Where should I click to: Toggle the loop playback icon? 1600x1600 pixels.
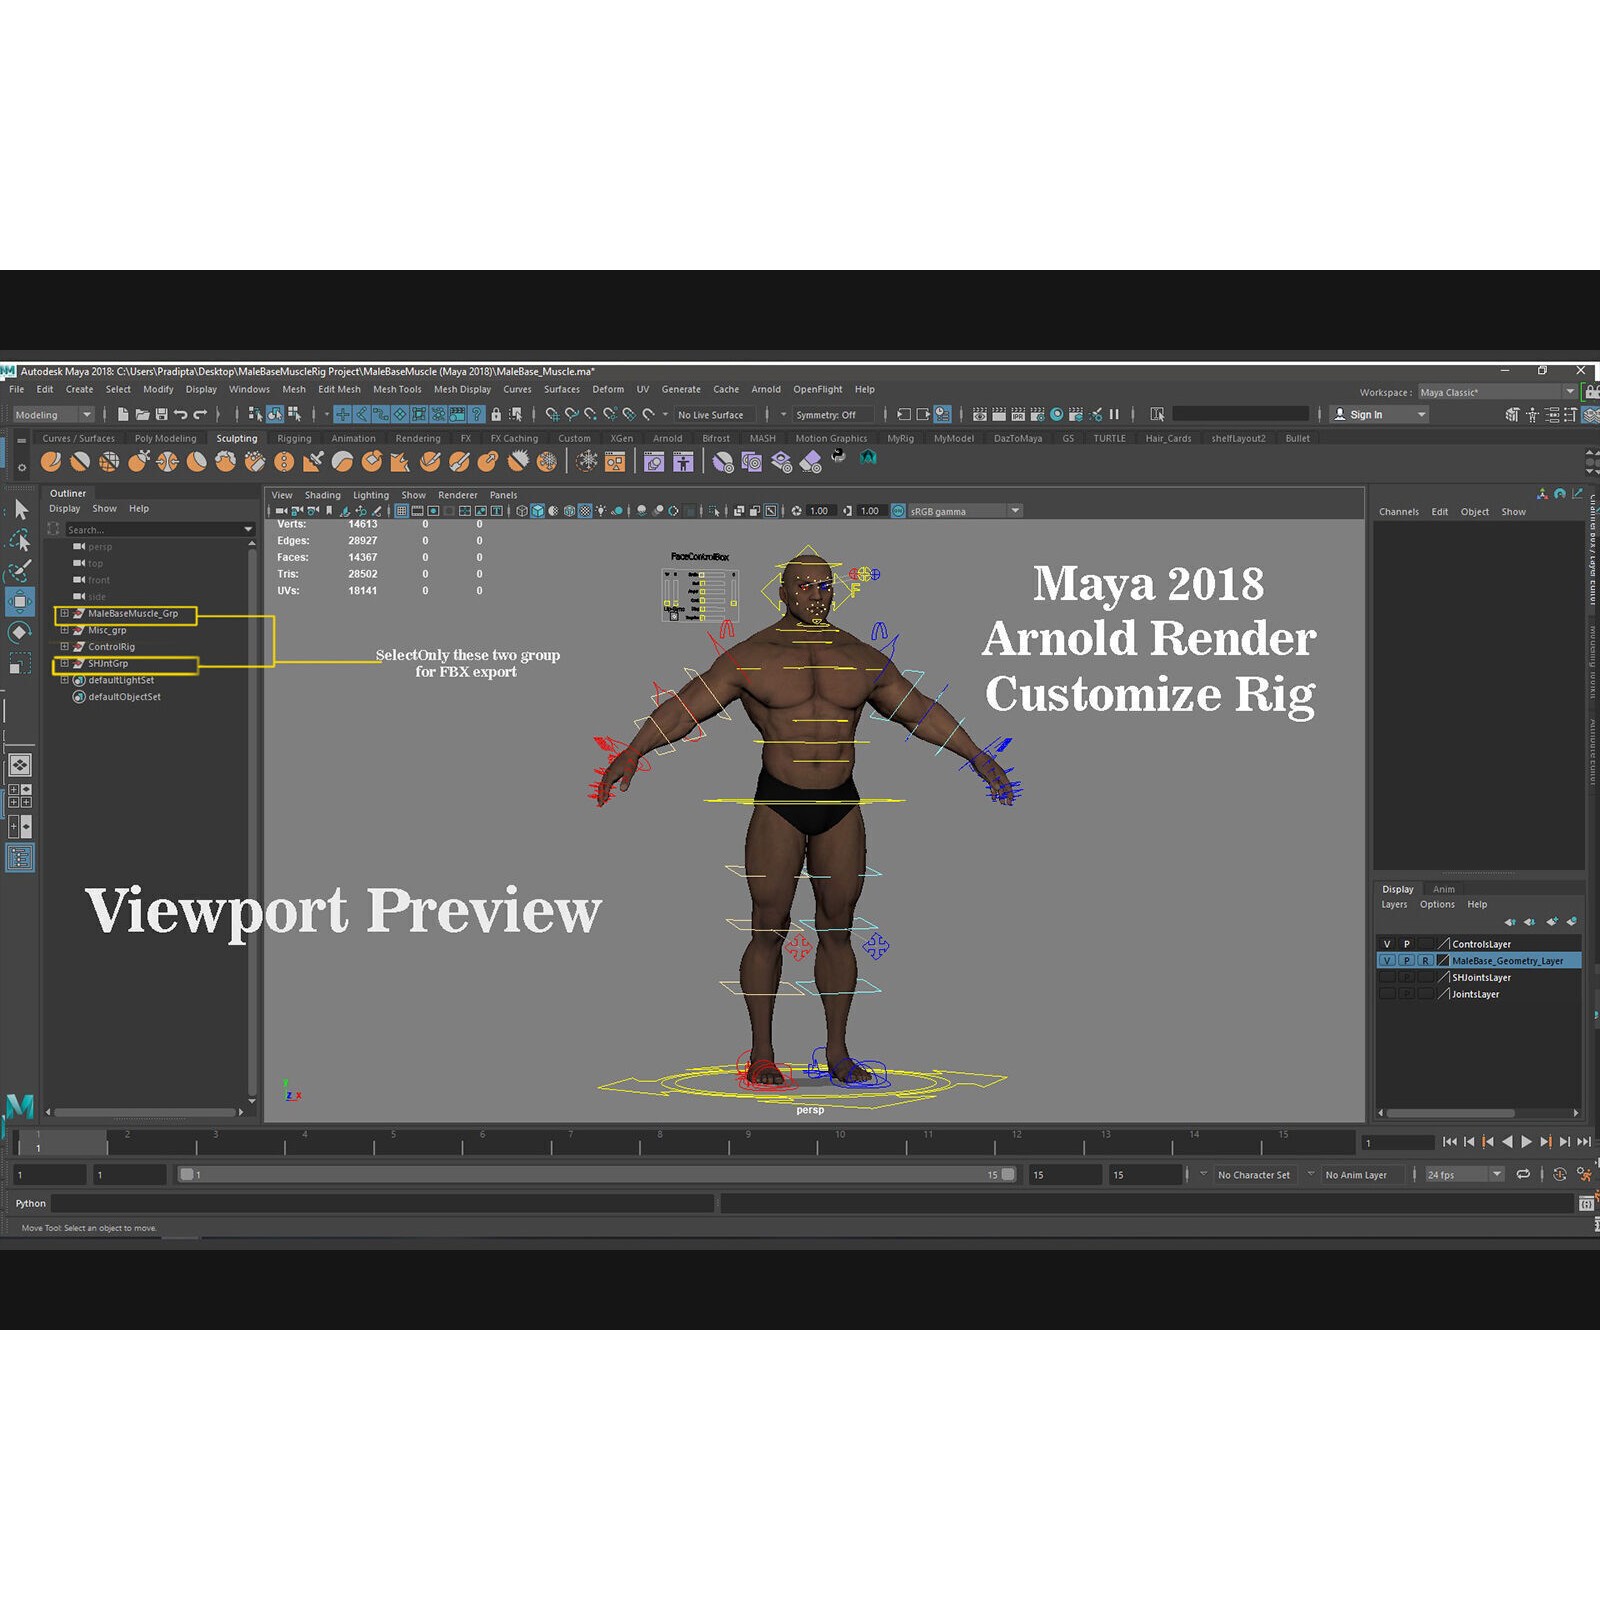(x=1523, y=1174)
